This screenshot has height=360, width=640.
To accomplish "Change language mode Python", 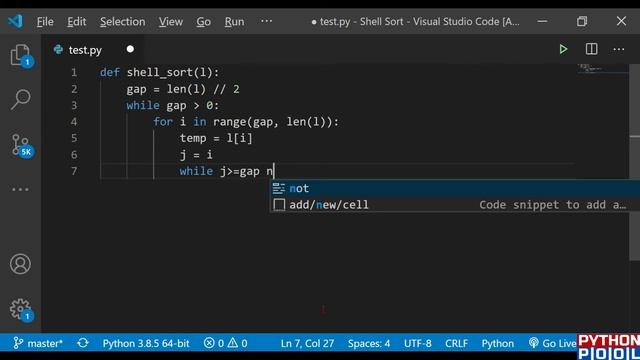I will 498,343.
